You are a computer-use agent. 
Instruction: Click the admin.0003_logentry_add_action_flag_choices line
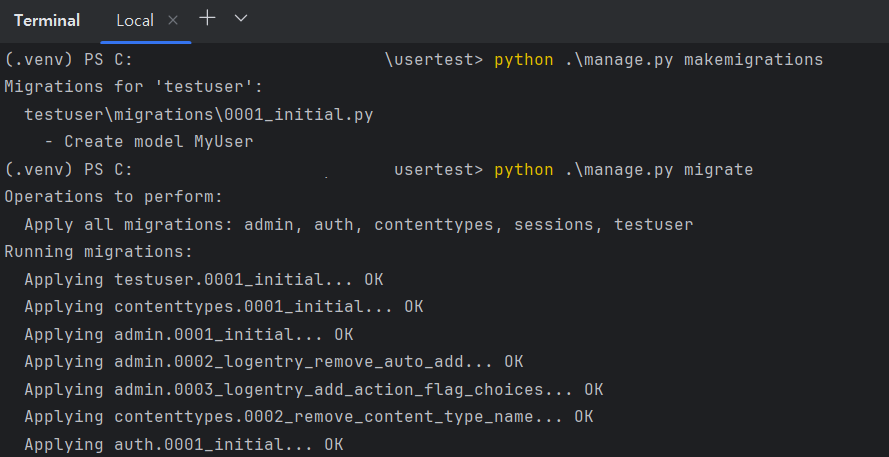[313, 389]
